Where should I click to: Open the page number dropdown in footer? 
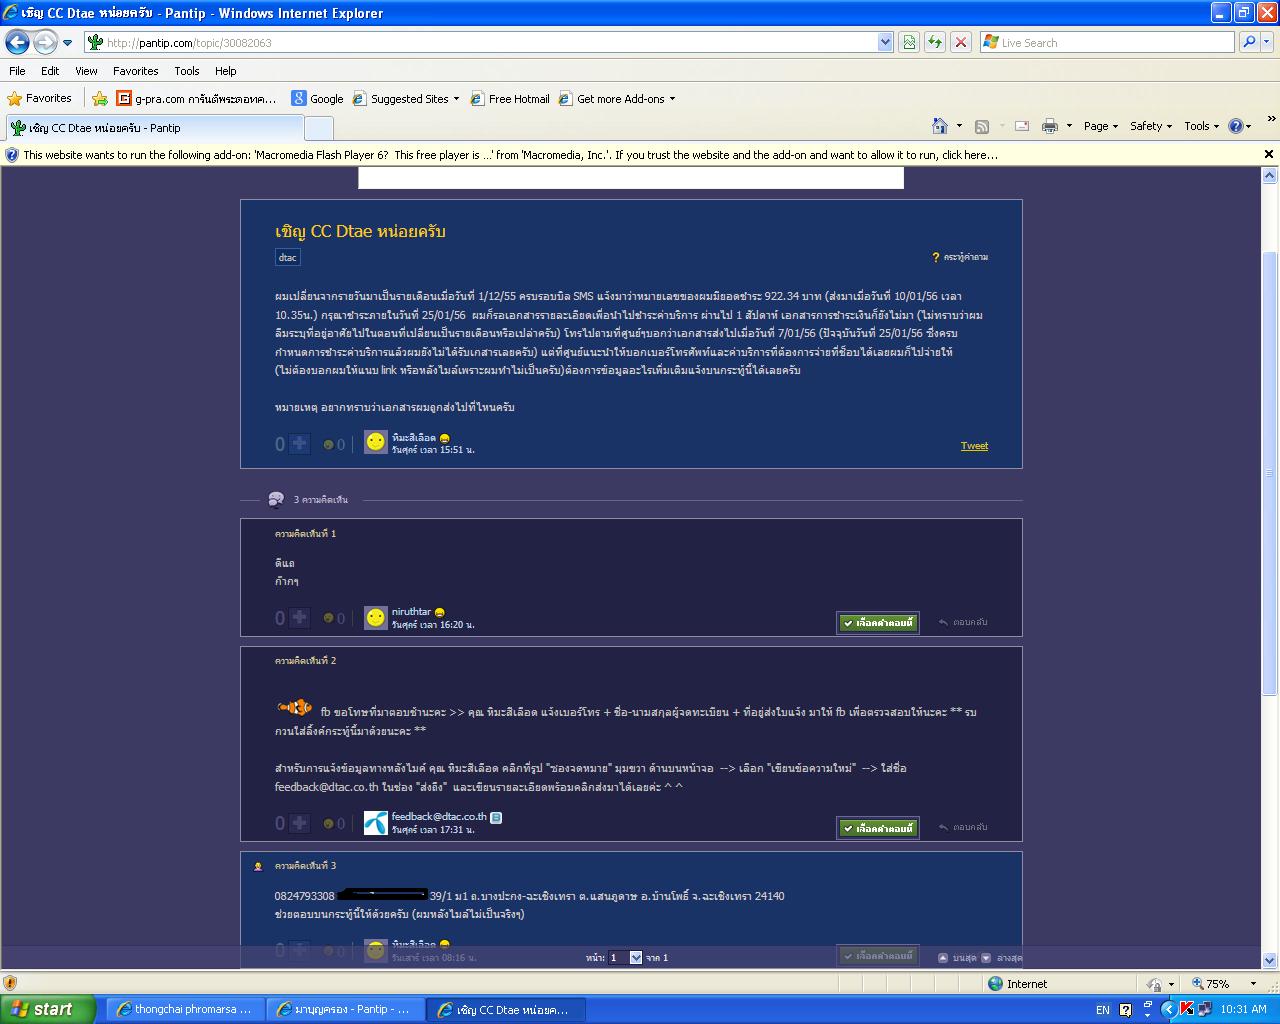point(625,957)
